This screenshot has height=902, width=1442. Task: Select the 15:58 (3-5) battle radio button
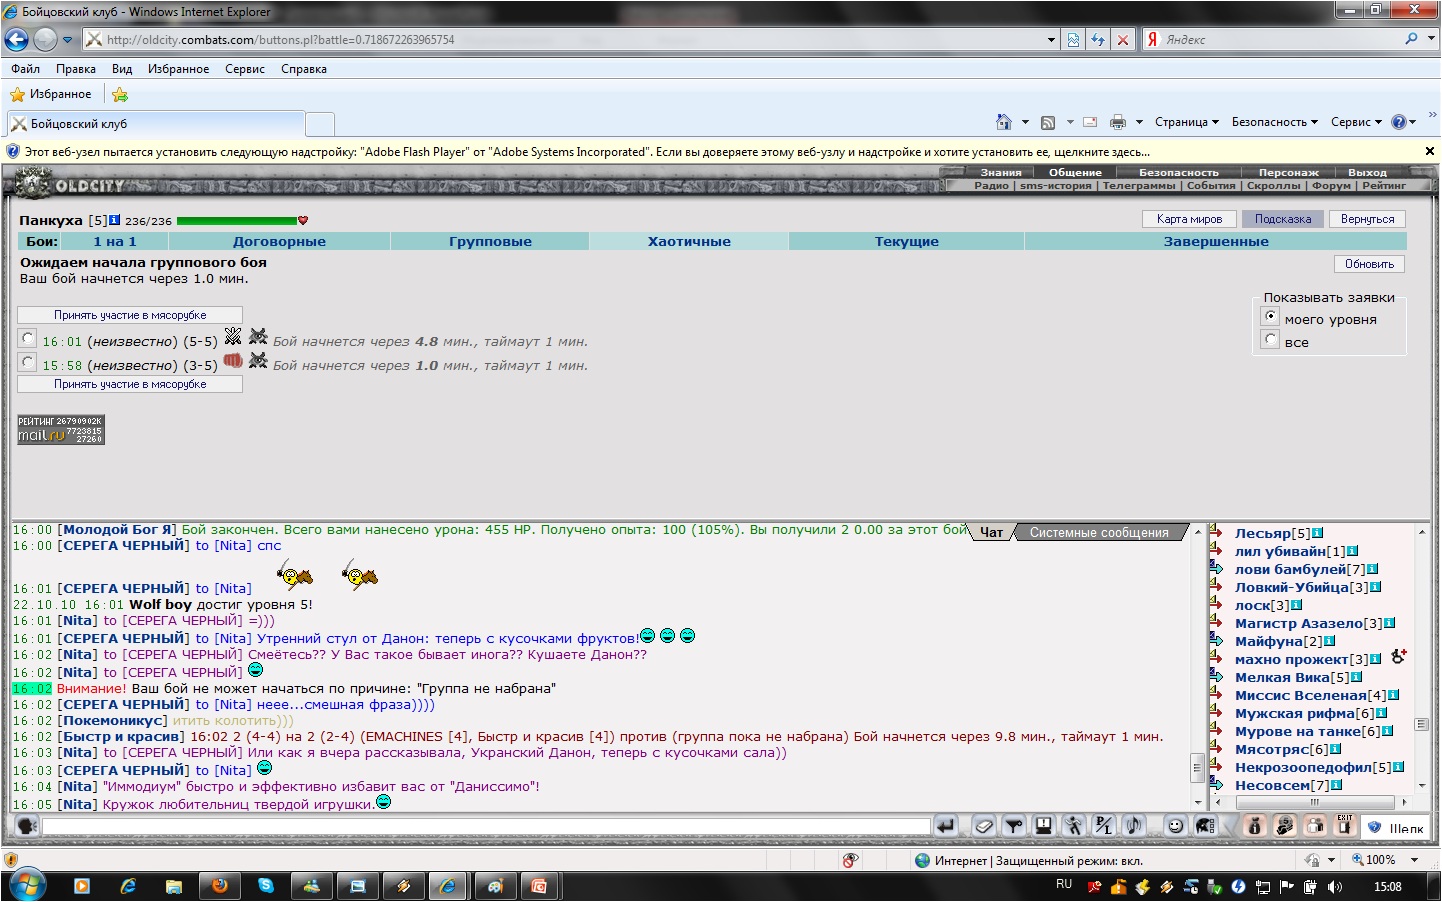pyautogui.click(x=28, y=363)
